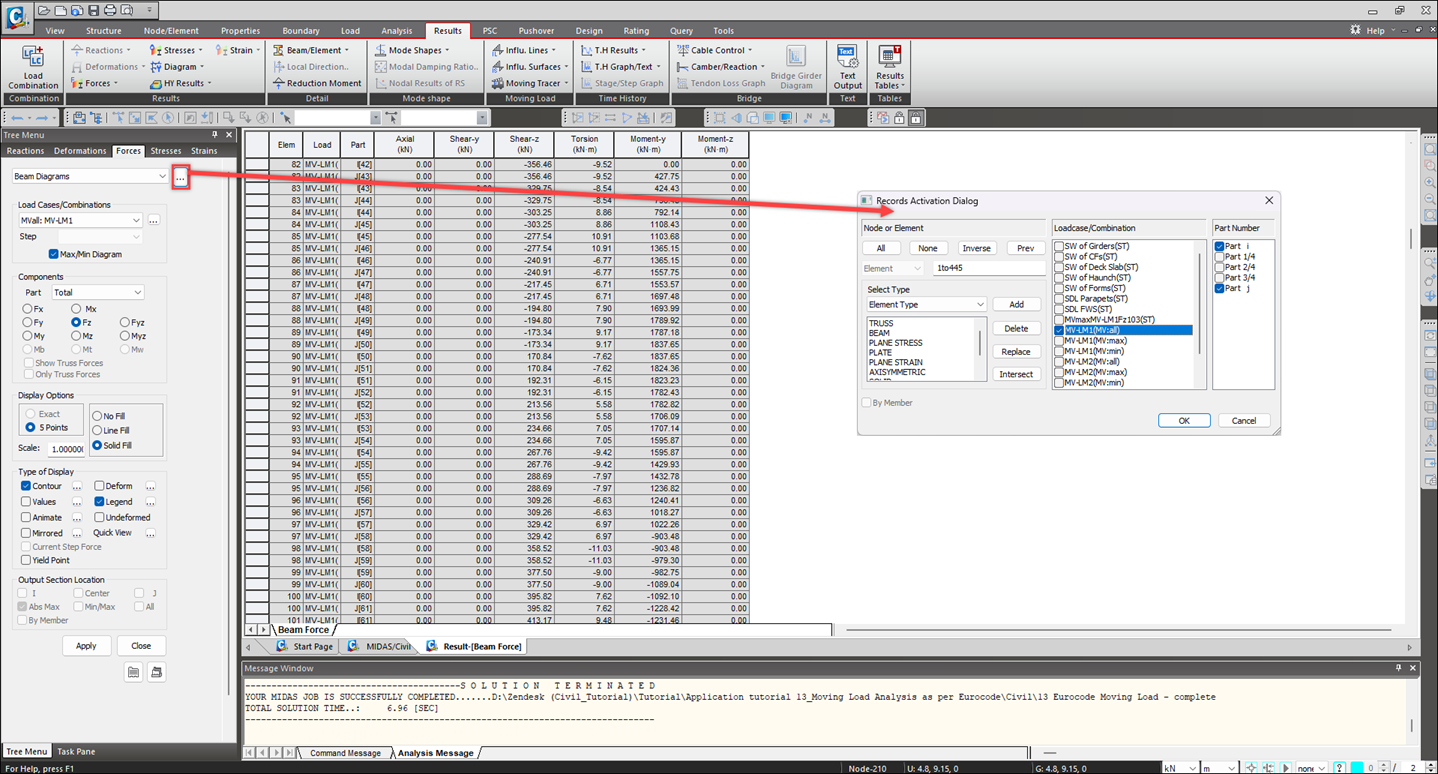Click the Print Preview icon in the quick access toolbar
Image resolution: width=1438 pixels, height=774 pixels.
pos(125,10)
